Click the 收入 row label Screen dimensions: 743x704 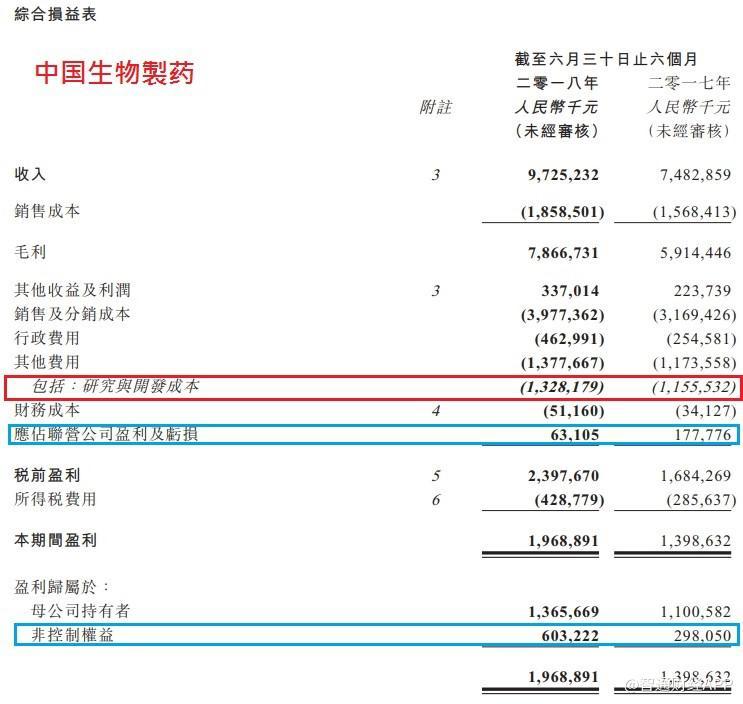point(30,174)
